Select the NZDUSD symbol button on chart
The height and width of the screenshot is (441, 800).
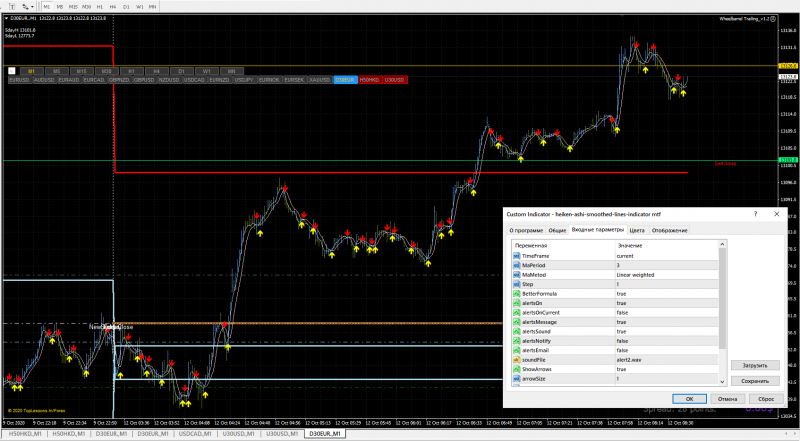[x=170, y=80]
